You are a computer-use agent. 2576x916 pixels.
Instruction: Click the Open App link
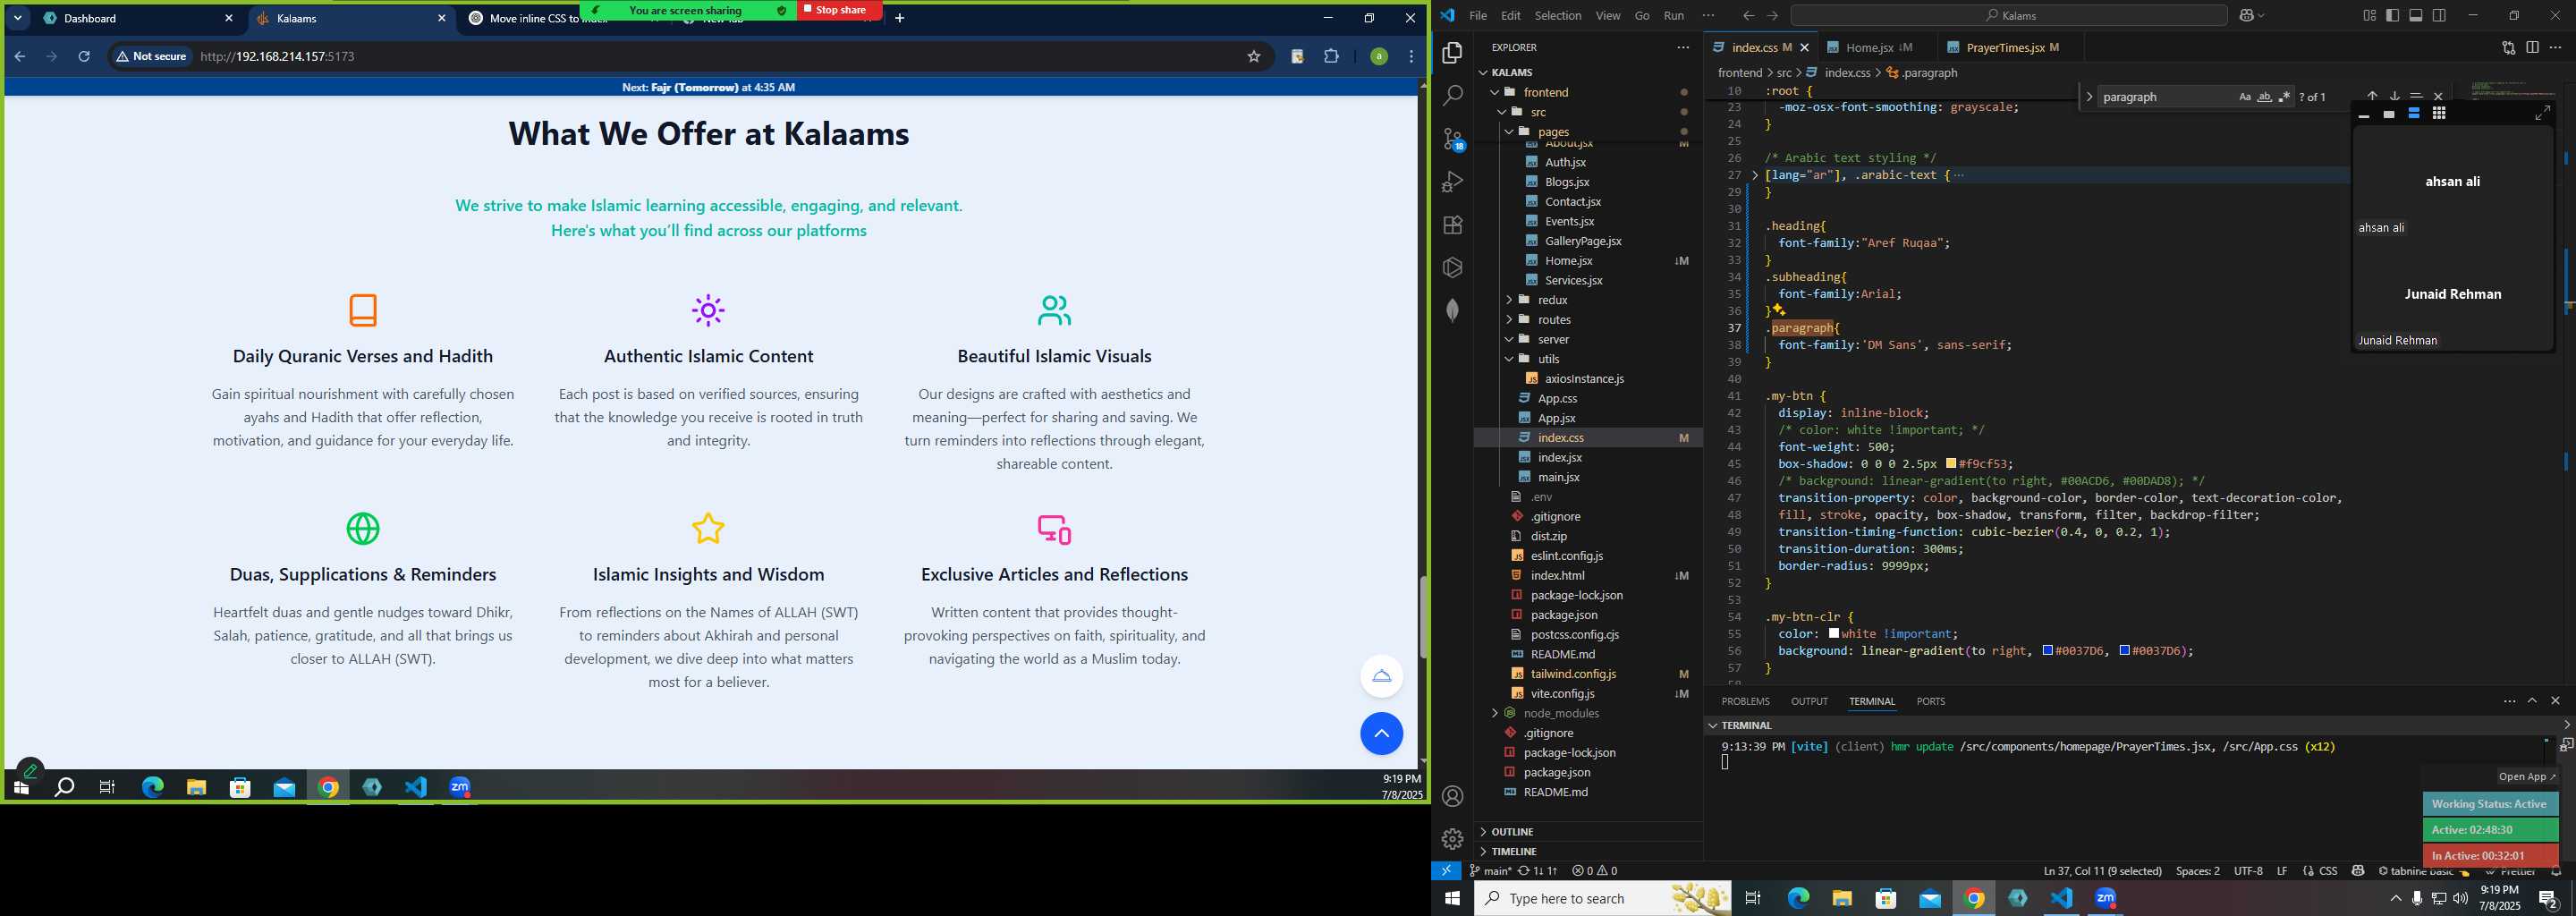[2526, 776]
